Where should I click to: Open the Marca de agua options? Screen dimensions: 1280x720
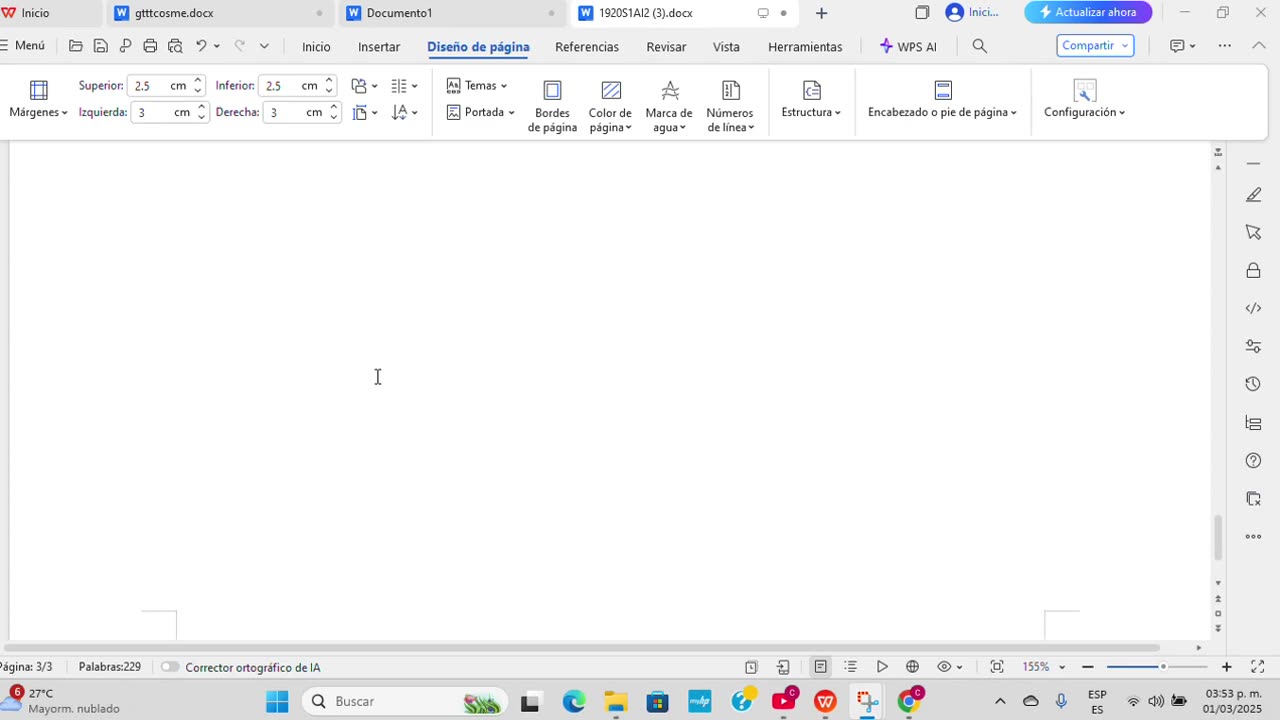[669, 106]
